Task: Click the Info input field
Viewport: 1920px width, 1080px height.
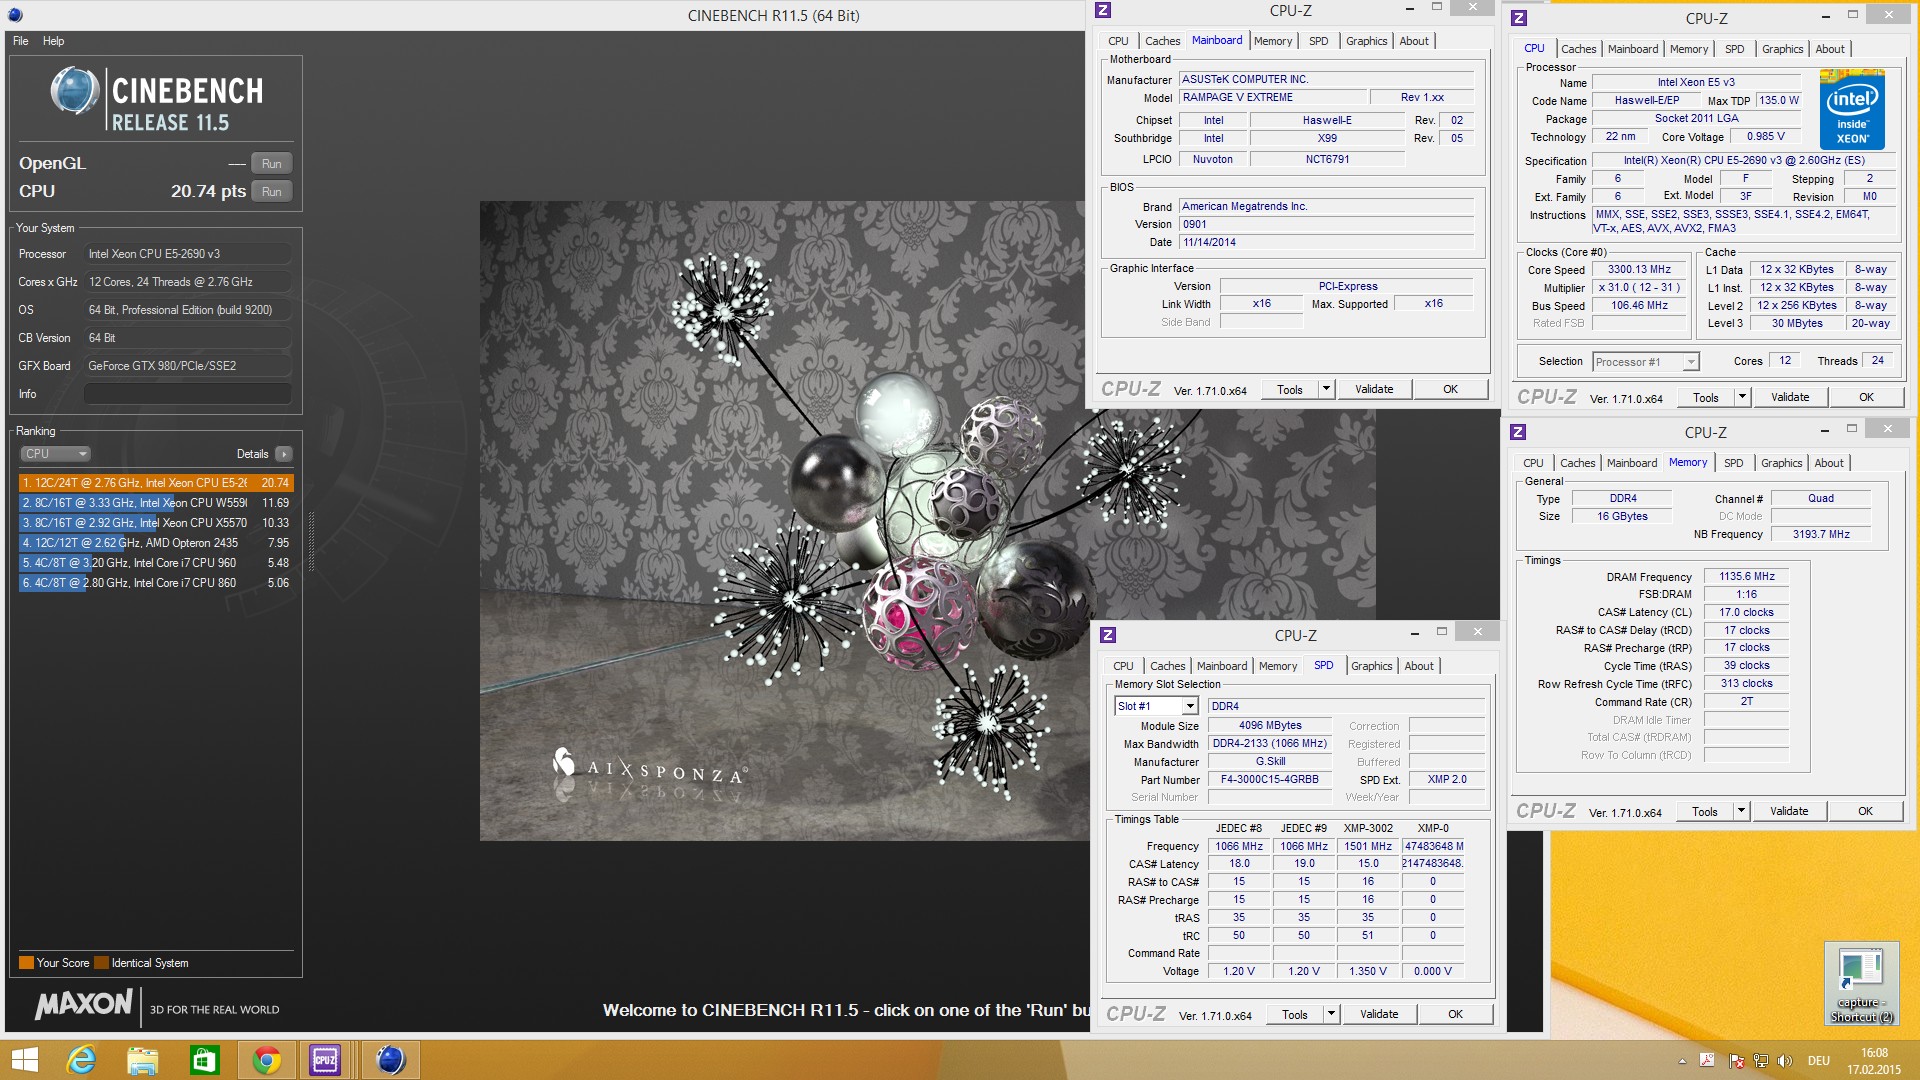Action: (x=188, y=394)
